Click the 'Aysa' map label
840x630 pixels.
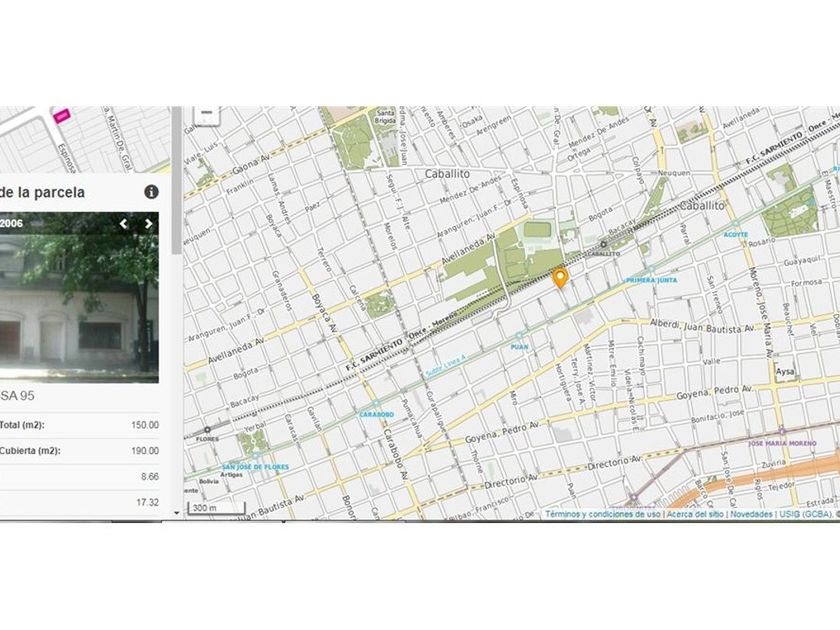click(785, 371)
